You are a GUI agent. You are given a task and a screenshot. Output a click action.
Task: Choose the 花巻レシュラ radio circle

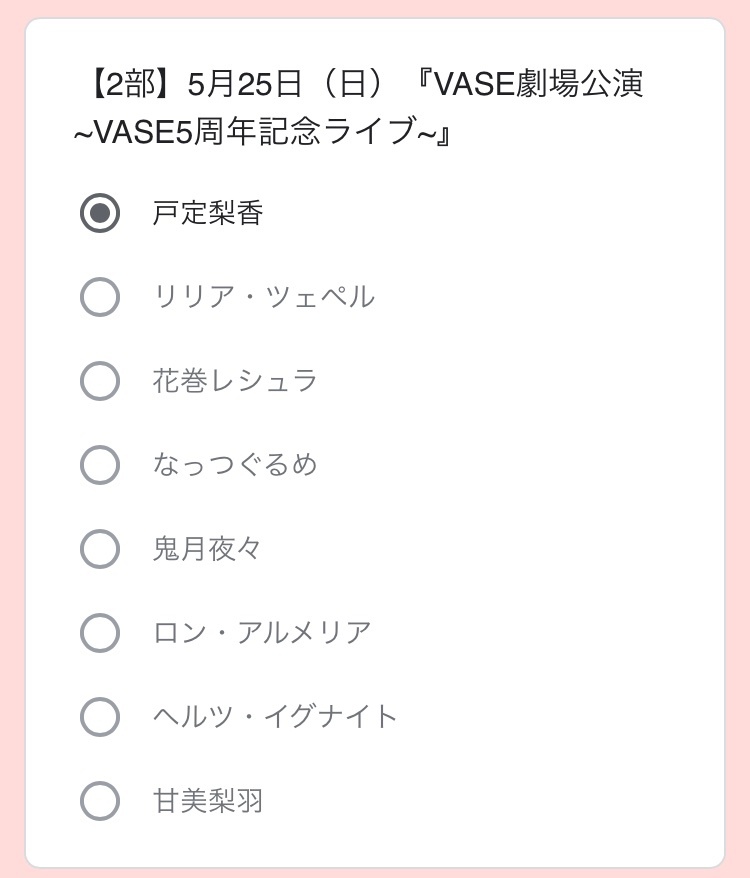pos(100,381)
